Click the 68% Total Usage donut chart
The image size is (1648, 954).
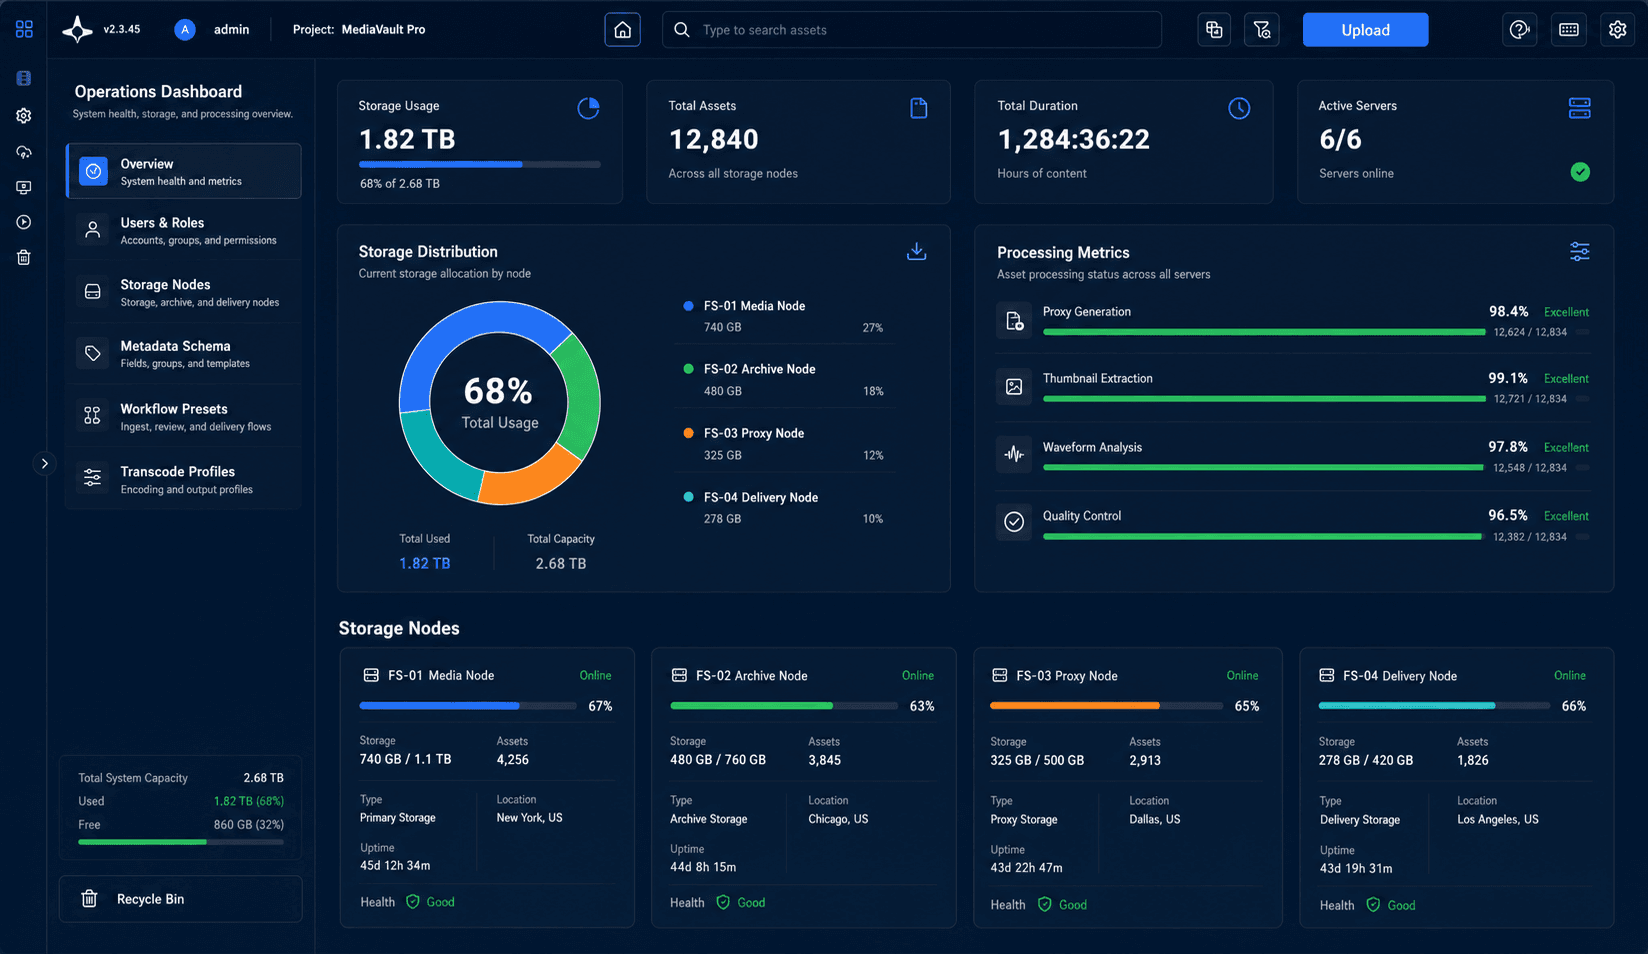pyautogui.click(x=500, y=403)
